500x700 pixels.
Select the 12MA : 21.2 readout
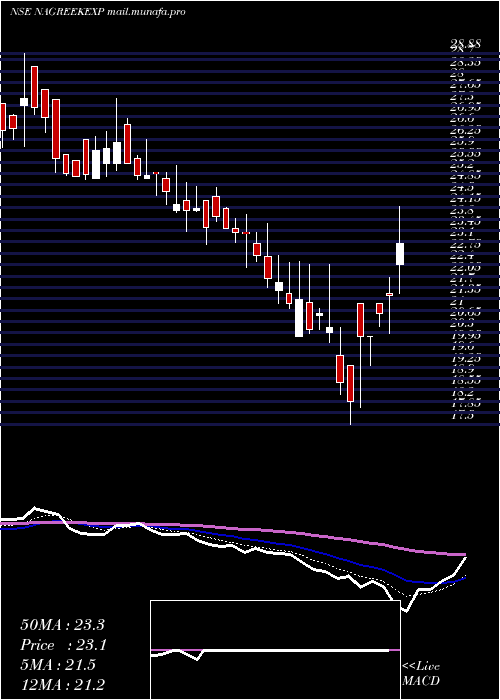(62, 685)
